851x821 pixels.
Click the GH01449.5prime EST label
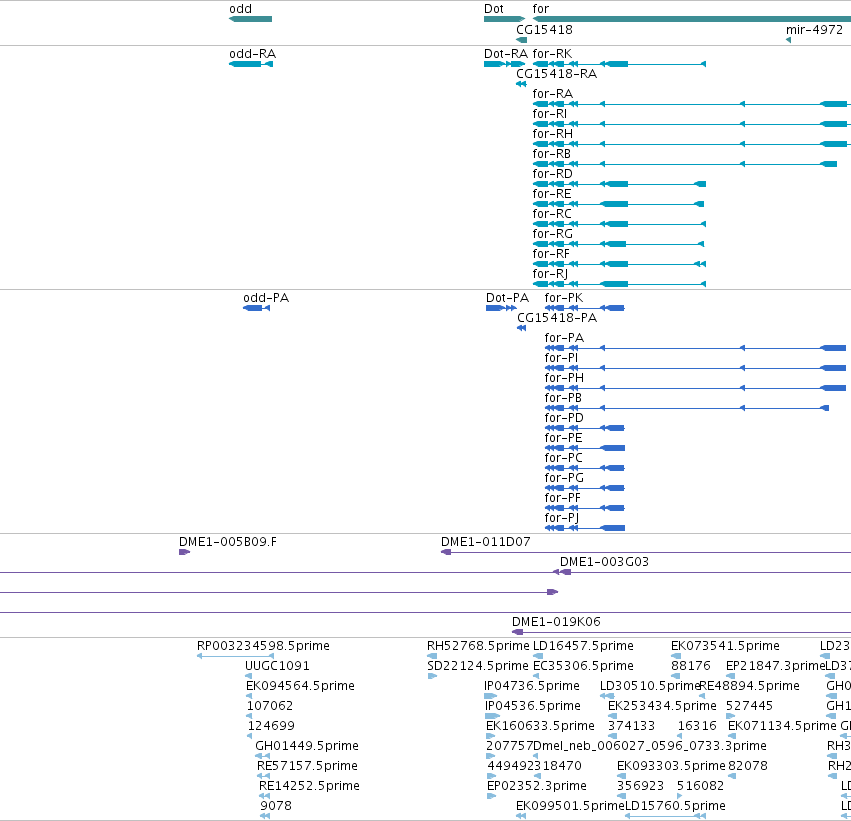click(307, 746)
